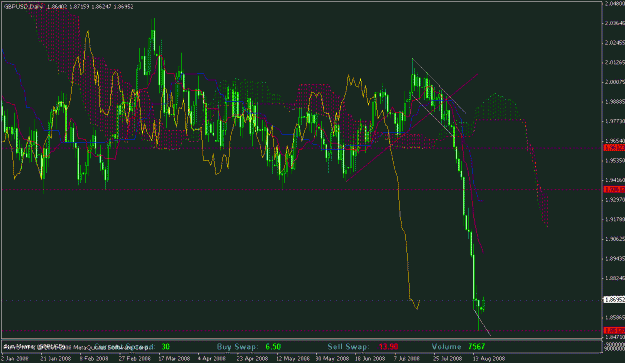Click the "Buy Swap:" label
Viewport: 625px width, 363px height.
pyautogui.click(x=238, y=347)
